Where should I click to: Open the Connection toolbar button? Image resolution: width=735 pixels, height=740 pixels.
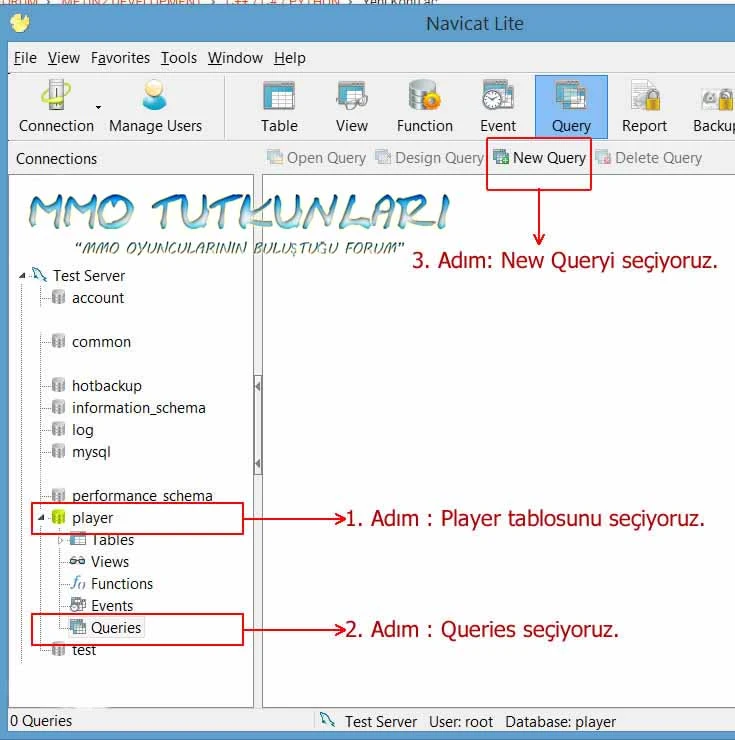coord(56,106)
